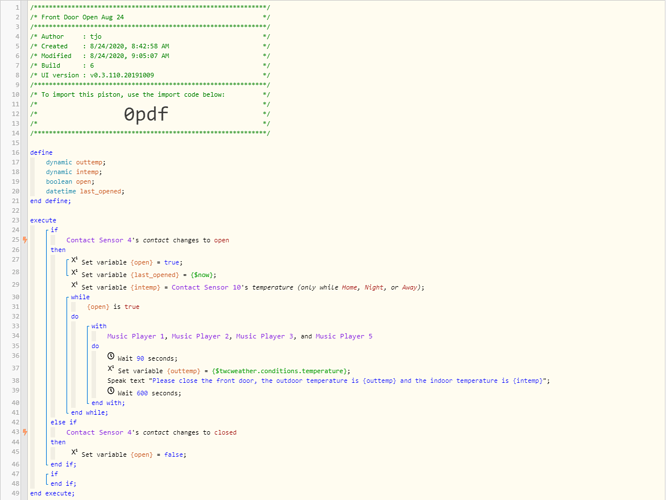Viewport: 670px width, 500px height.
Task: Click the lightning trigger icon on line 43
Action: (x=25, y=432)
